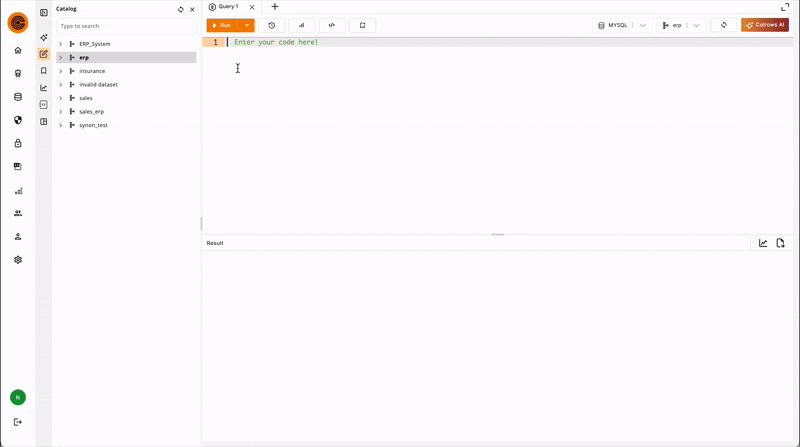Open the bar chart analytics icon in sidebar
The width and height of the screenshot is (800, 447).
point(18,191)
